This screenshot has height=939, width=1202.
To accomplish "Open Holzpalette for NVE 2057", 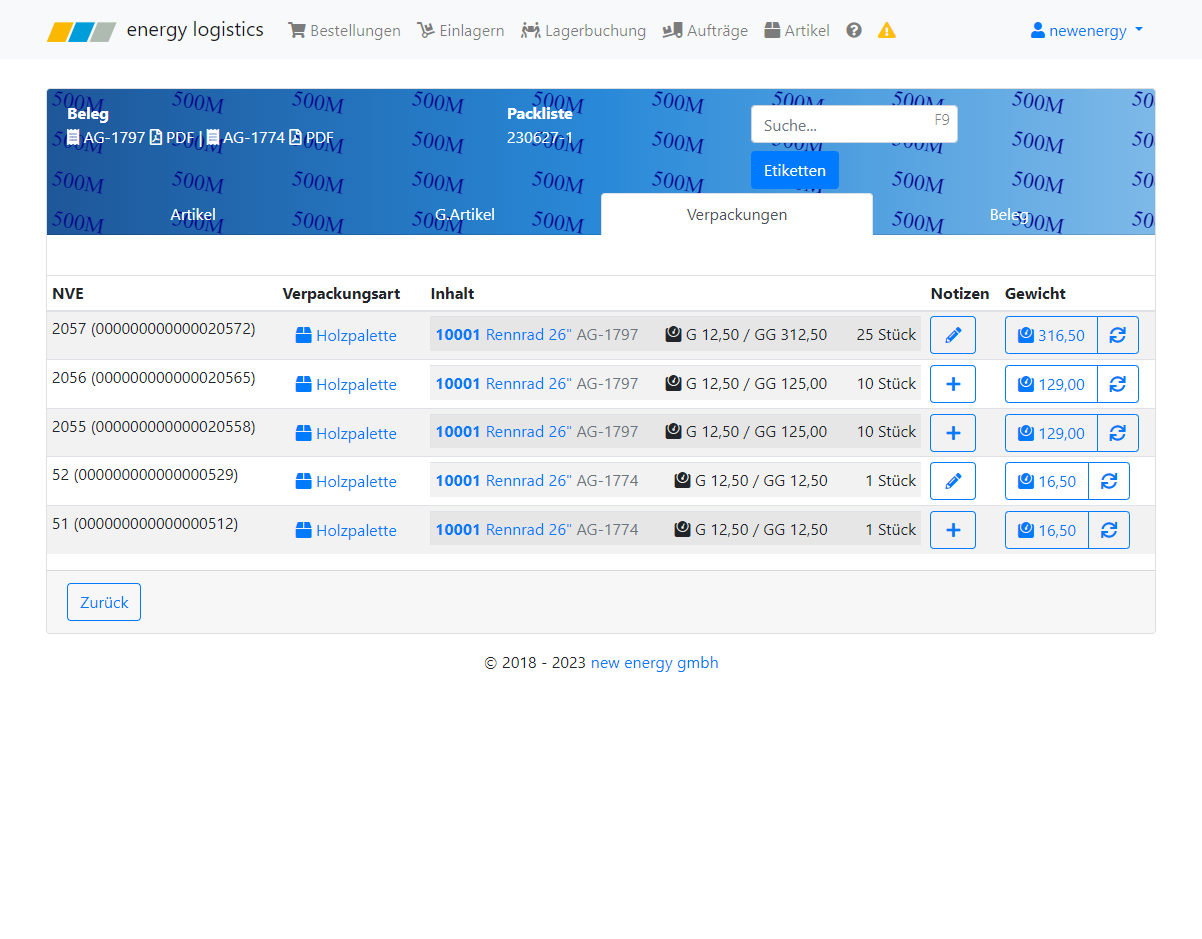I will [x=346, y=335].
